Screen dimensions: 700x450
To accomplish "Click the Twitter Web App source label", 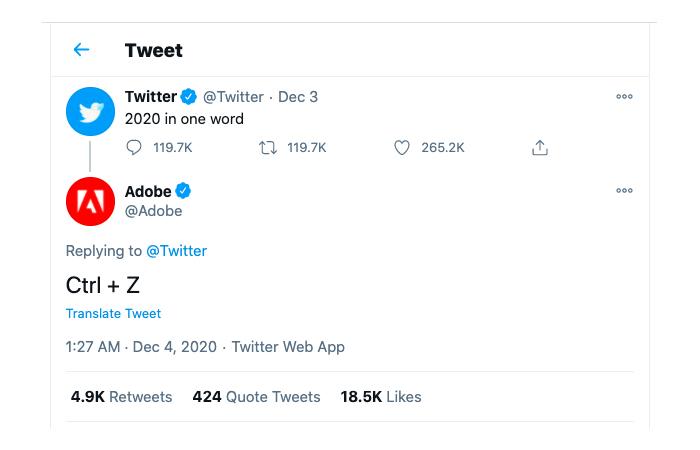I will coord(288,346).
